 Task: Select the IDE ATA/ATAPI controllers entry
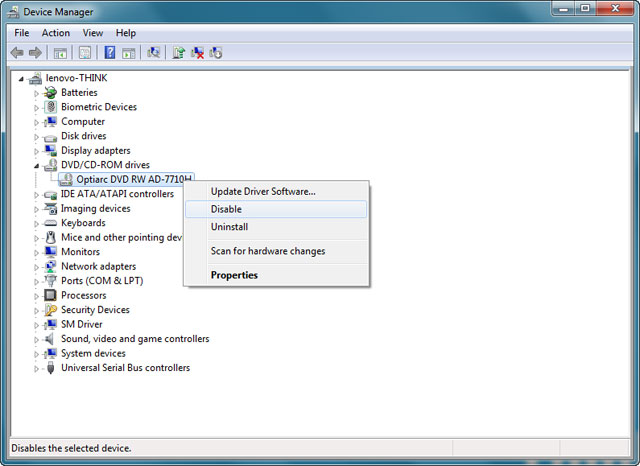click(x=118, y=194)
